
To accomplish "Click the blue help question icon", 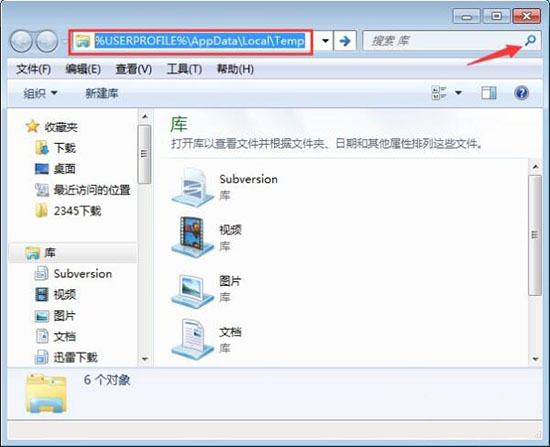I will pos(522,93).
